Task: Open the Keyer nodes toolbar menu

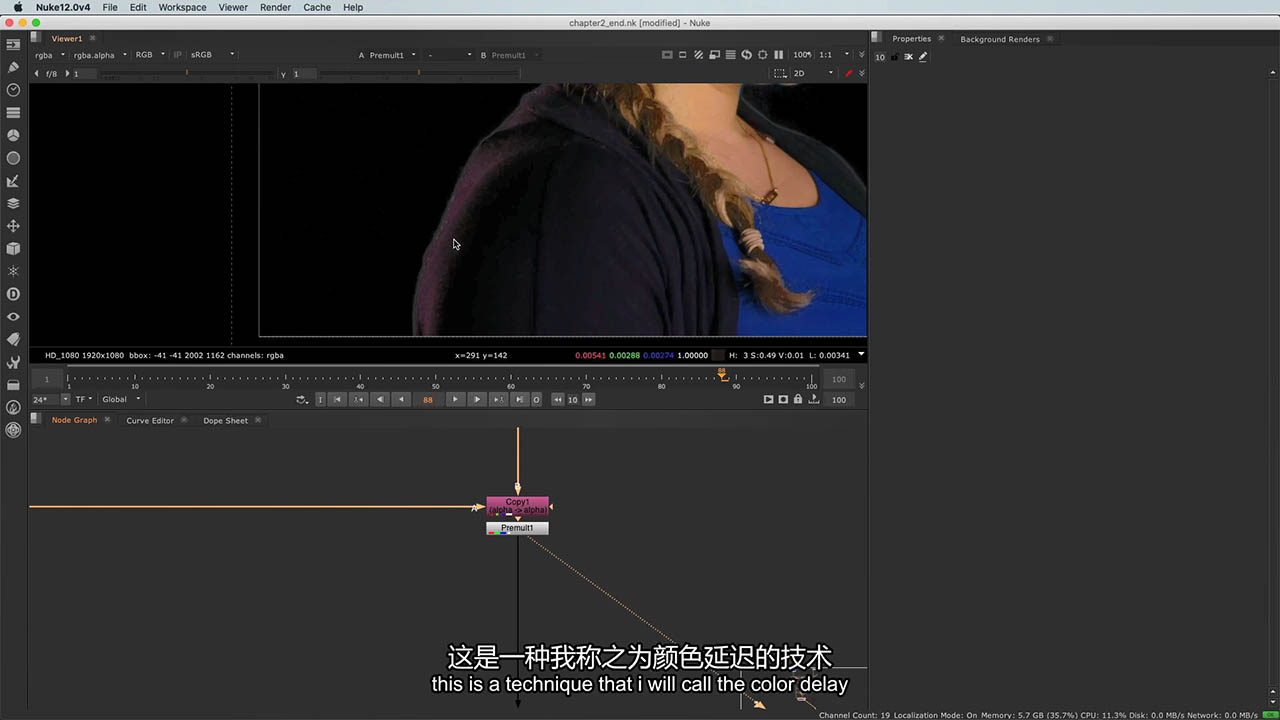Action: (x=13, y=181)
